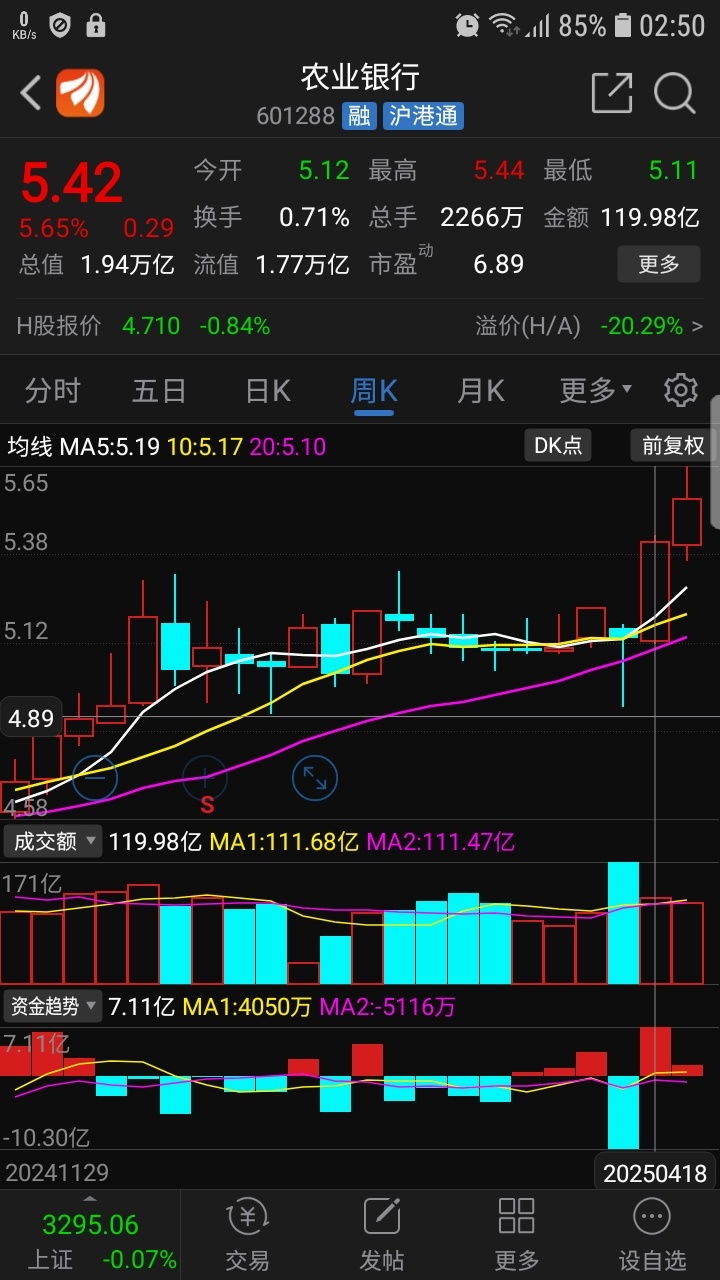Tap the battery status icon
720x1280 pixels.
pos(623,25)
